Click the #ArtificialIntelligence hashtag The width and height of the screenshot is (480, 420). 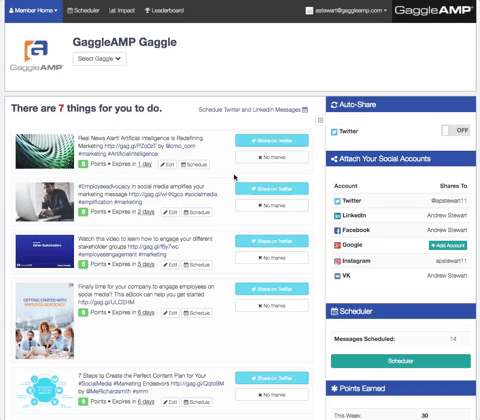coord(133,154)
